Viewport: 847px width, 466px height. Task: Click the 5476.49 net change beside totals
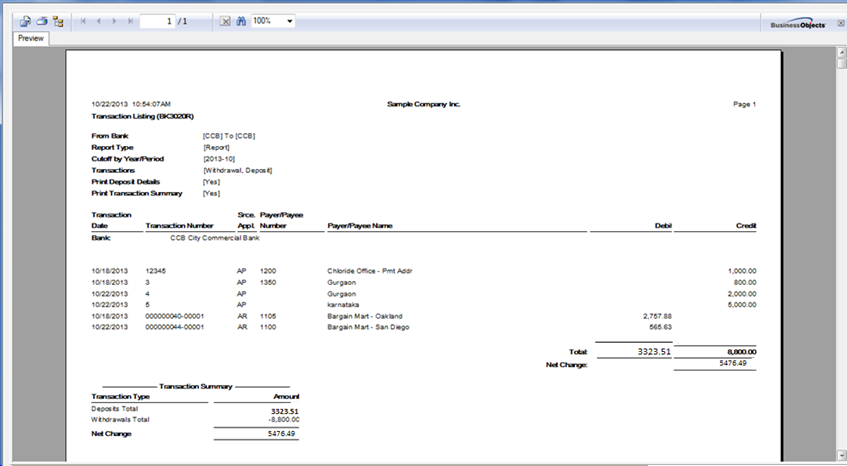point(733,363)
